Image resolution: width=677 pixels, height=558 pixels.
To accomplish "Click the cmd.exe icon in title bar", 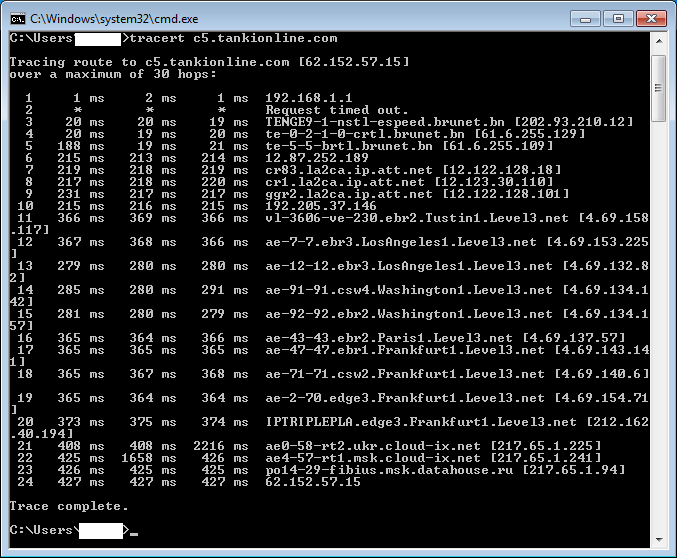I will coord(17,18).
